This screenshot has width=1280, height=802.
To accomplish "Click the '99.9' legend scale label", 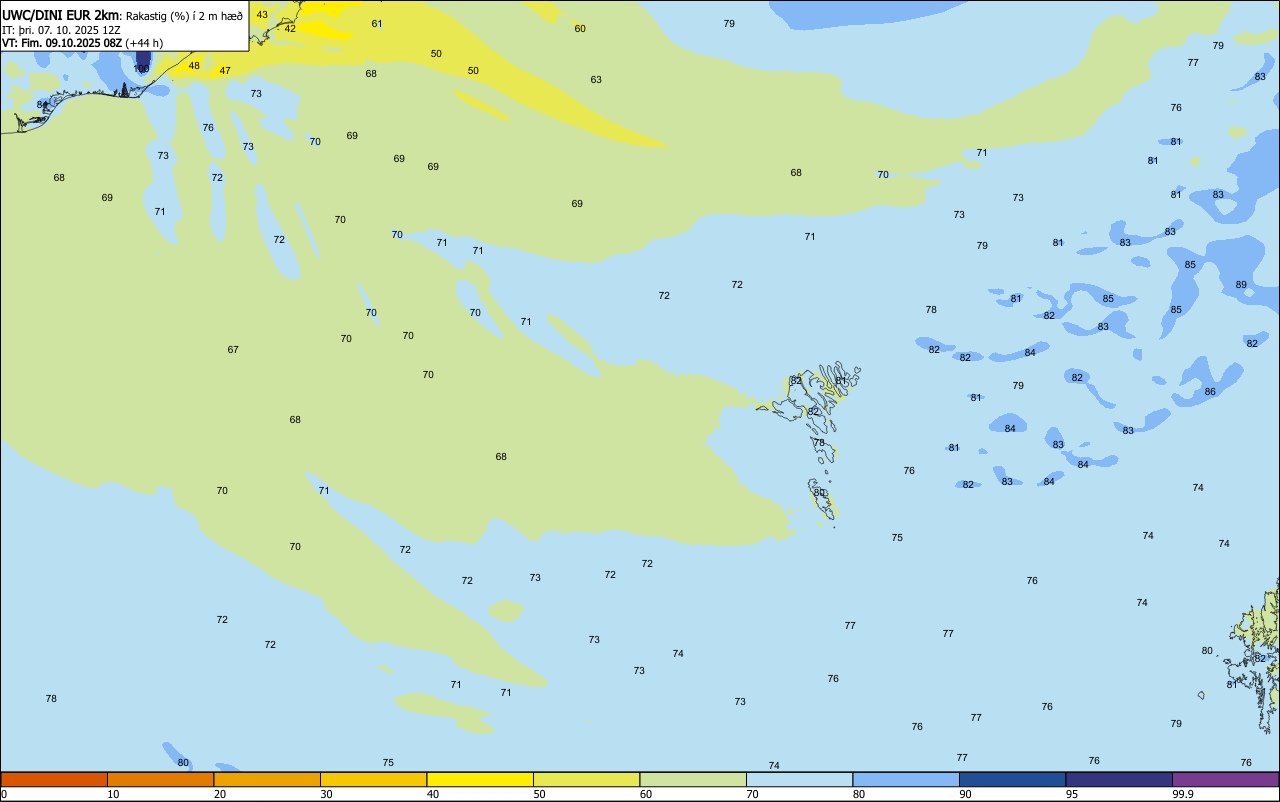I will (1183, 794).
